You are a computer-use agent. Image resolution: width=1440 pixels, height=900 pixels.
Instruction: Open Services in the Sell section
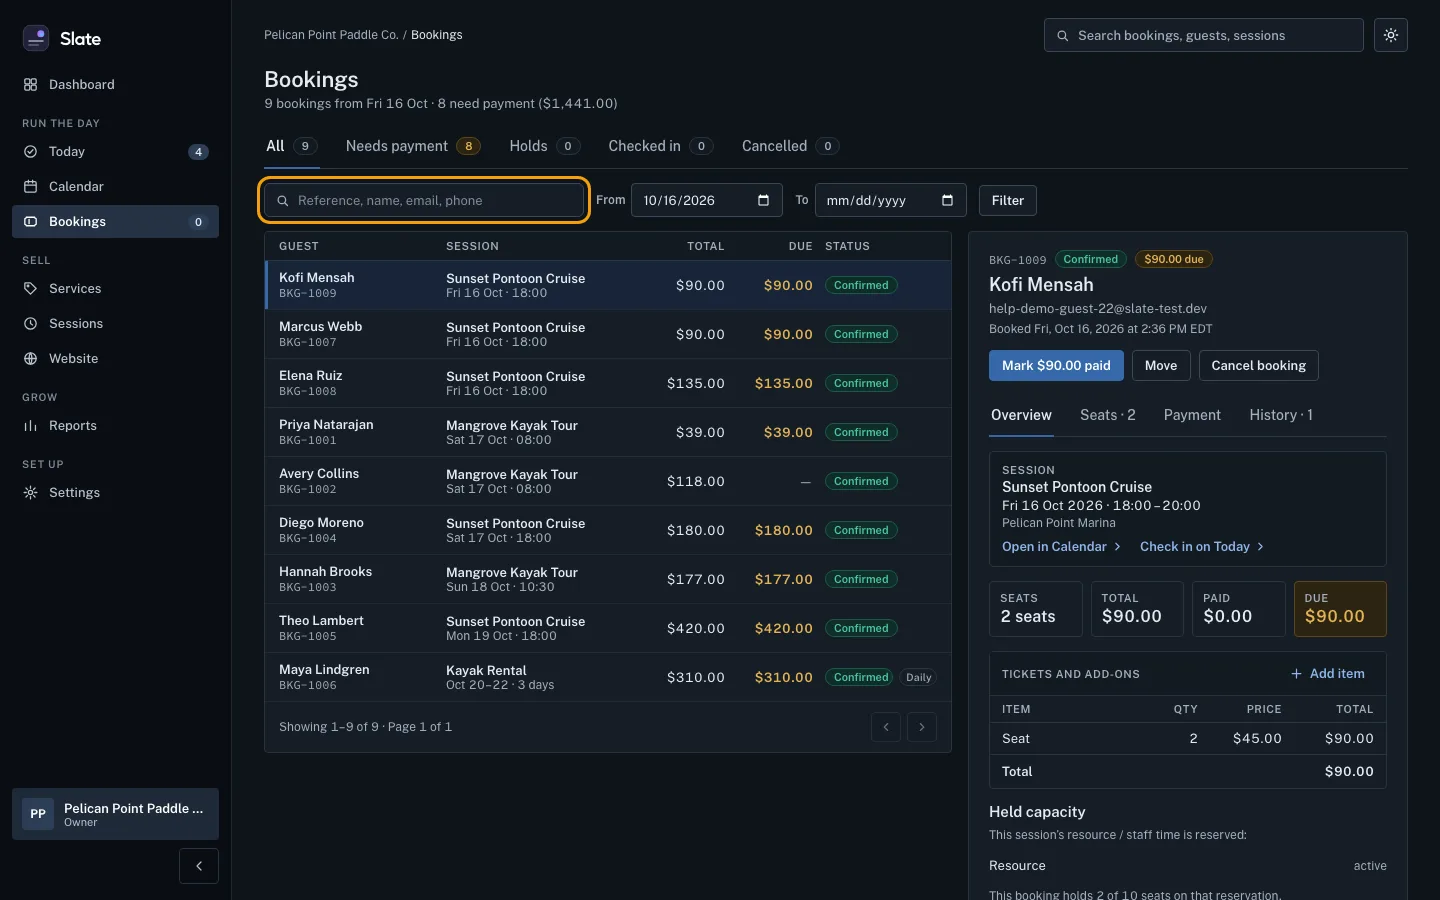point(115,289)
